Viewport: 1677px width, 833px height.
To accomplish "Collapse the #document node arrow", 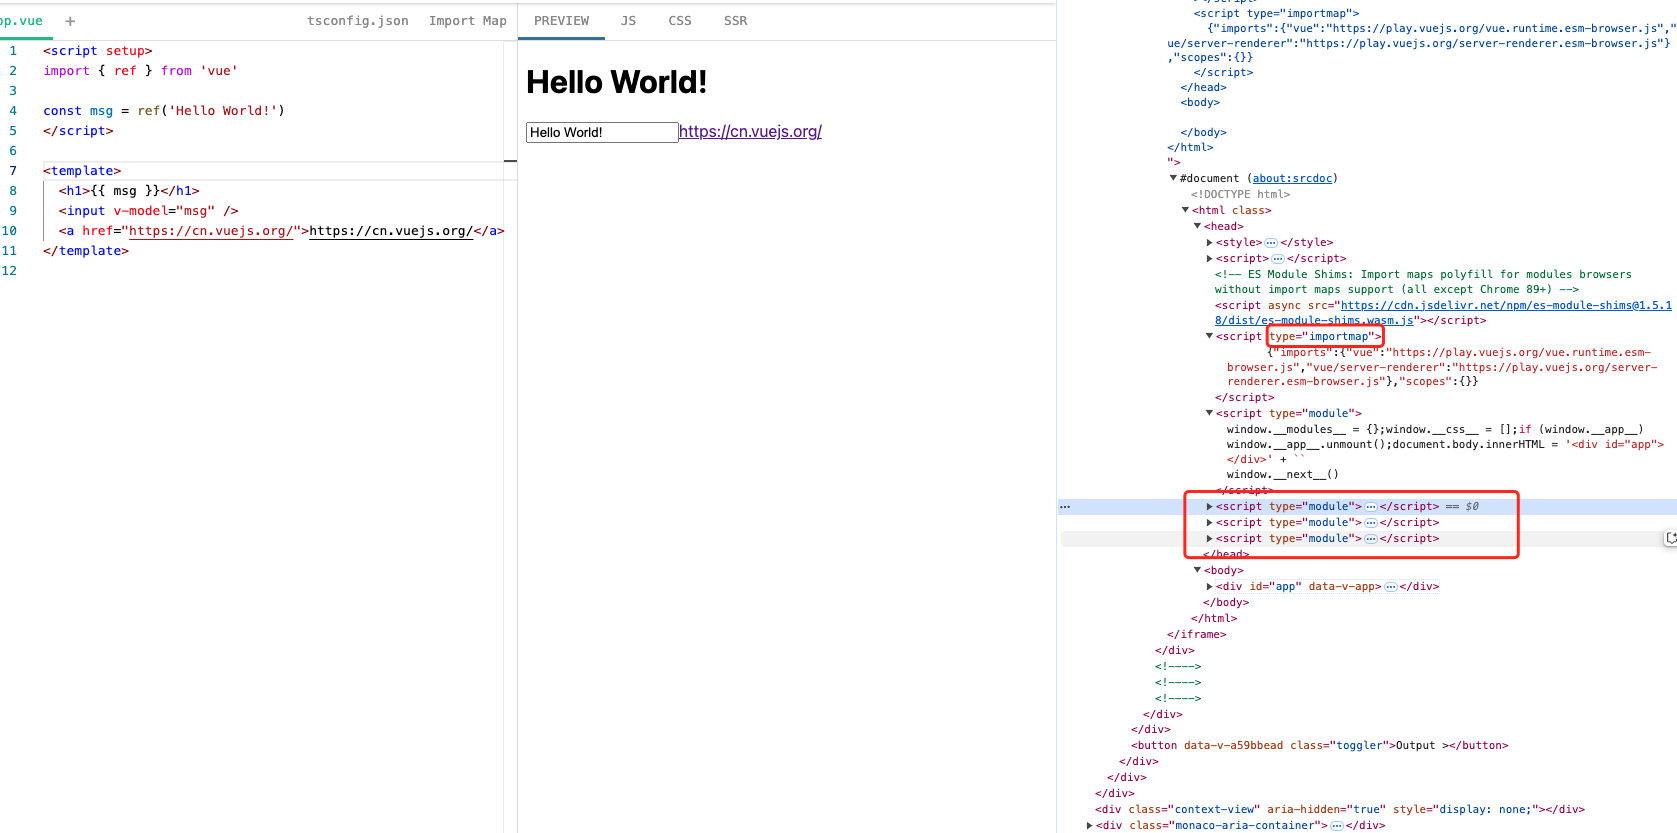I will click(1173, 178).
